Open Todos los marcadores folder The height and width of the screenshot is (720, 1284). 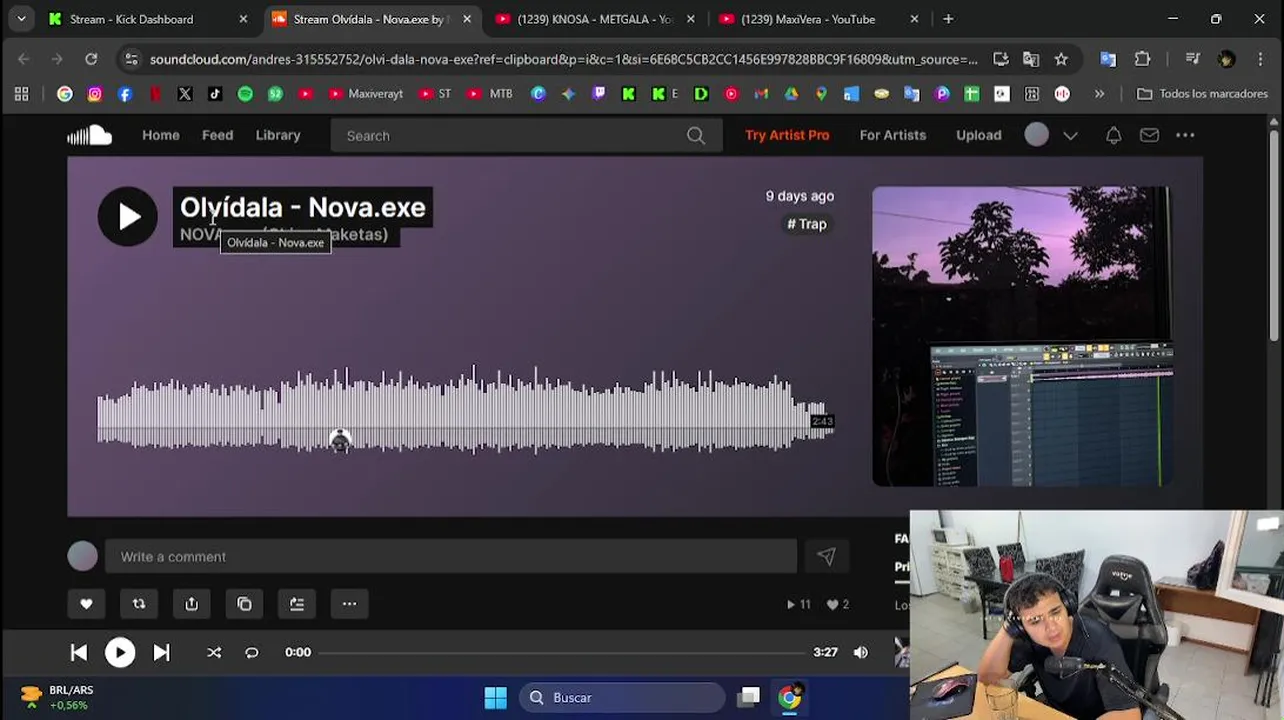click(x=1202, y=94)
